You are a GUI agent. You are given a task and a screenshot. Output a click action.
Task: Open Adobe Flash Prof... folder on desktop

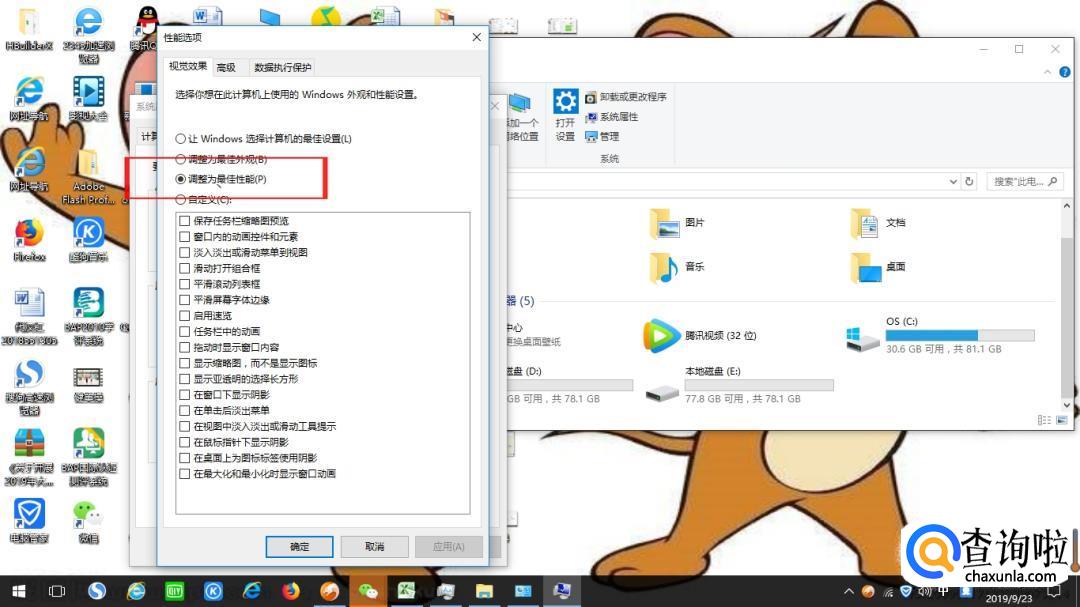(x=88, y=176)
